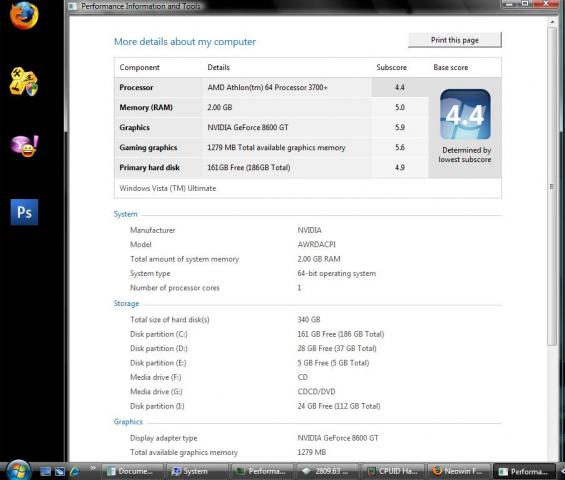Screen dimensions: 565x480
Task: Click the System section heading
Action: click(x=125, y=214)
